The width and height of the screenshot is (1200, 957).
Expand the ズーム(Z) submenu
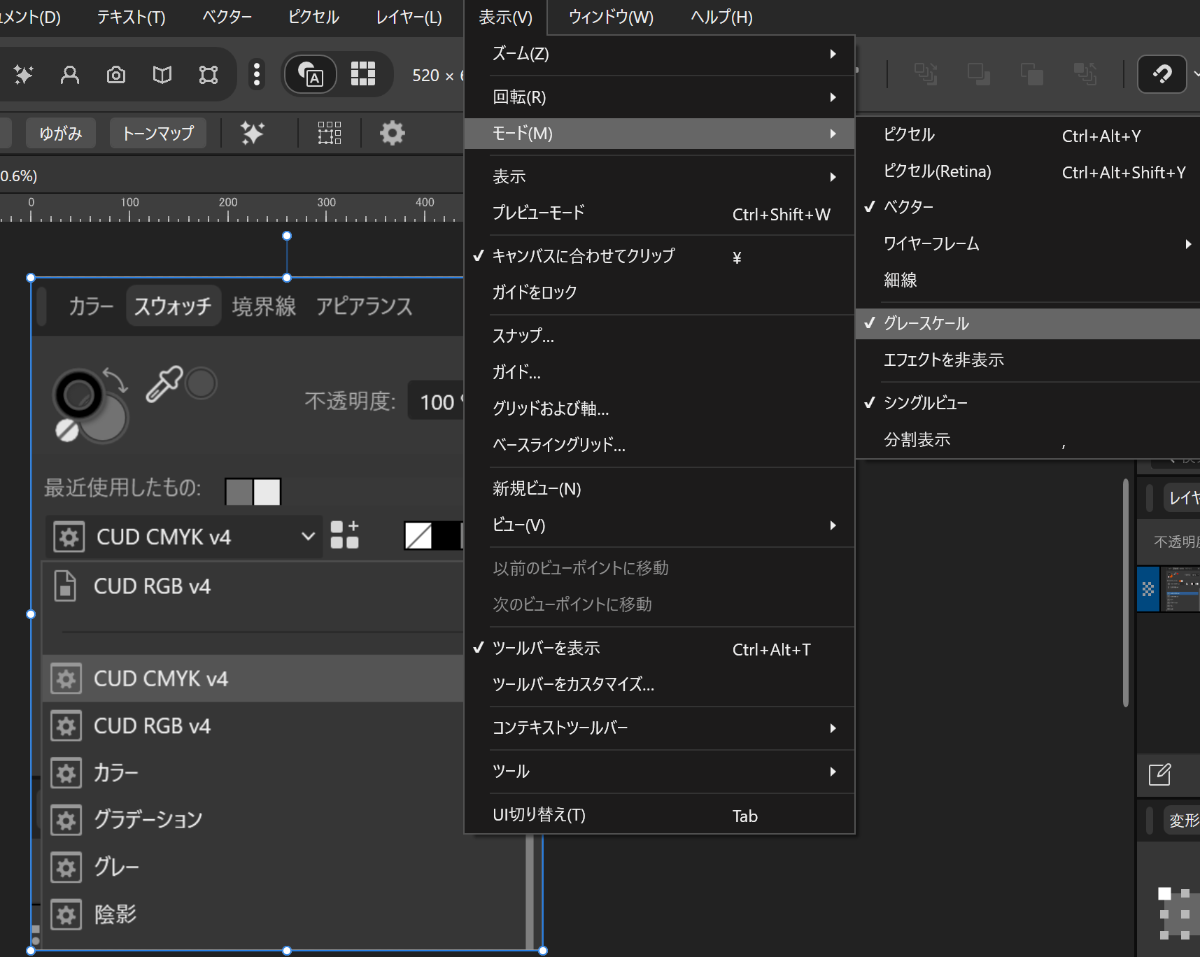coord(660,54)
